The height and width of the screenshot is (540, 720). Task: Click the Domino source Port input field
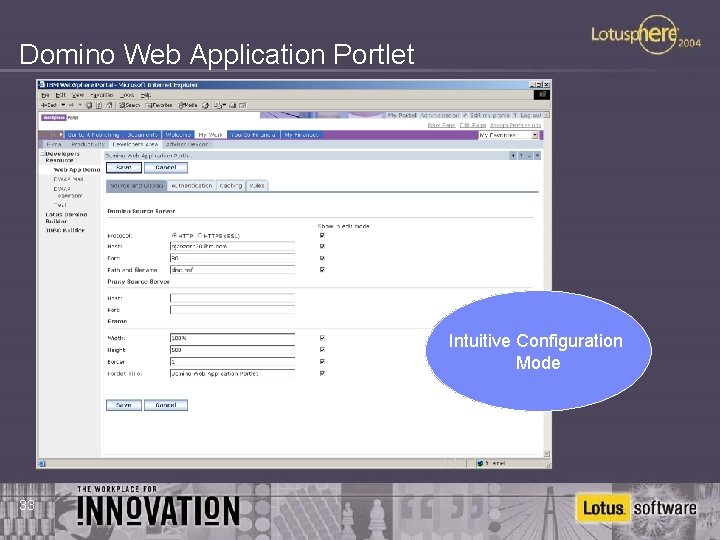tap(232, 258)
